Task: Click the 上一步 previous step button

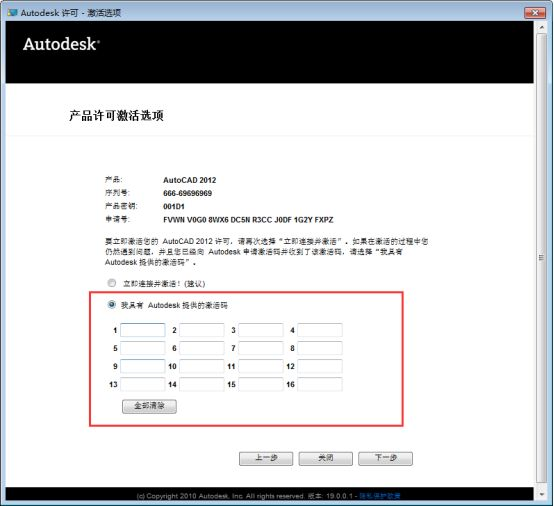Action: [266, 458]
